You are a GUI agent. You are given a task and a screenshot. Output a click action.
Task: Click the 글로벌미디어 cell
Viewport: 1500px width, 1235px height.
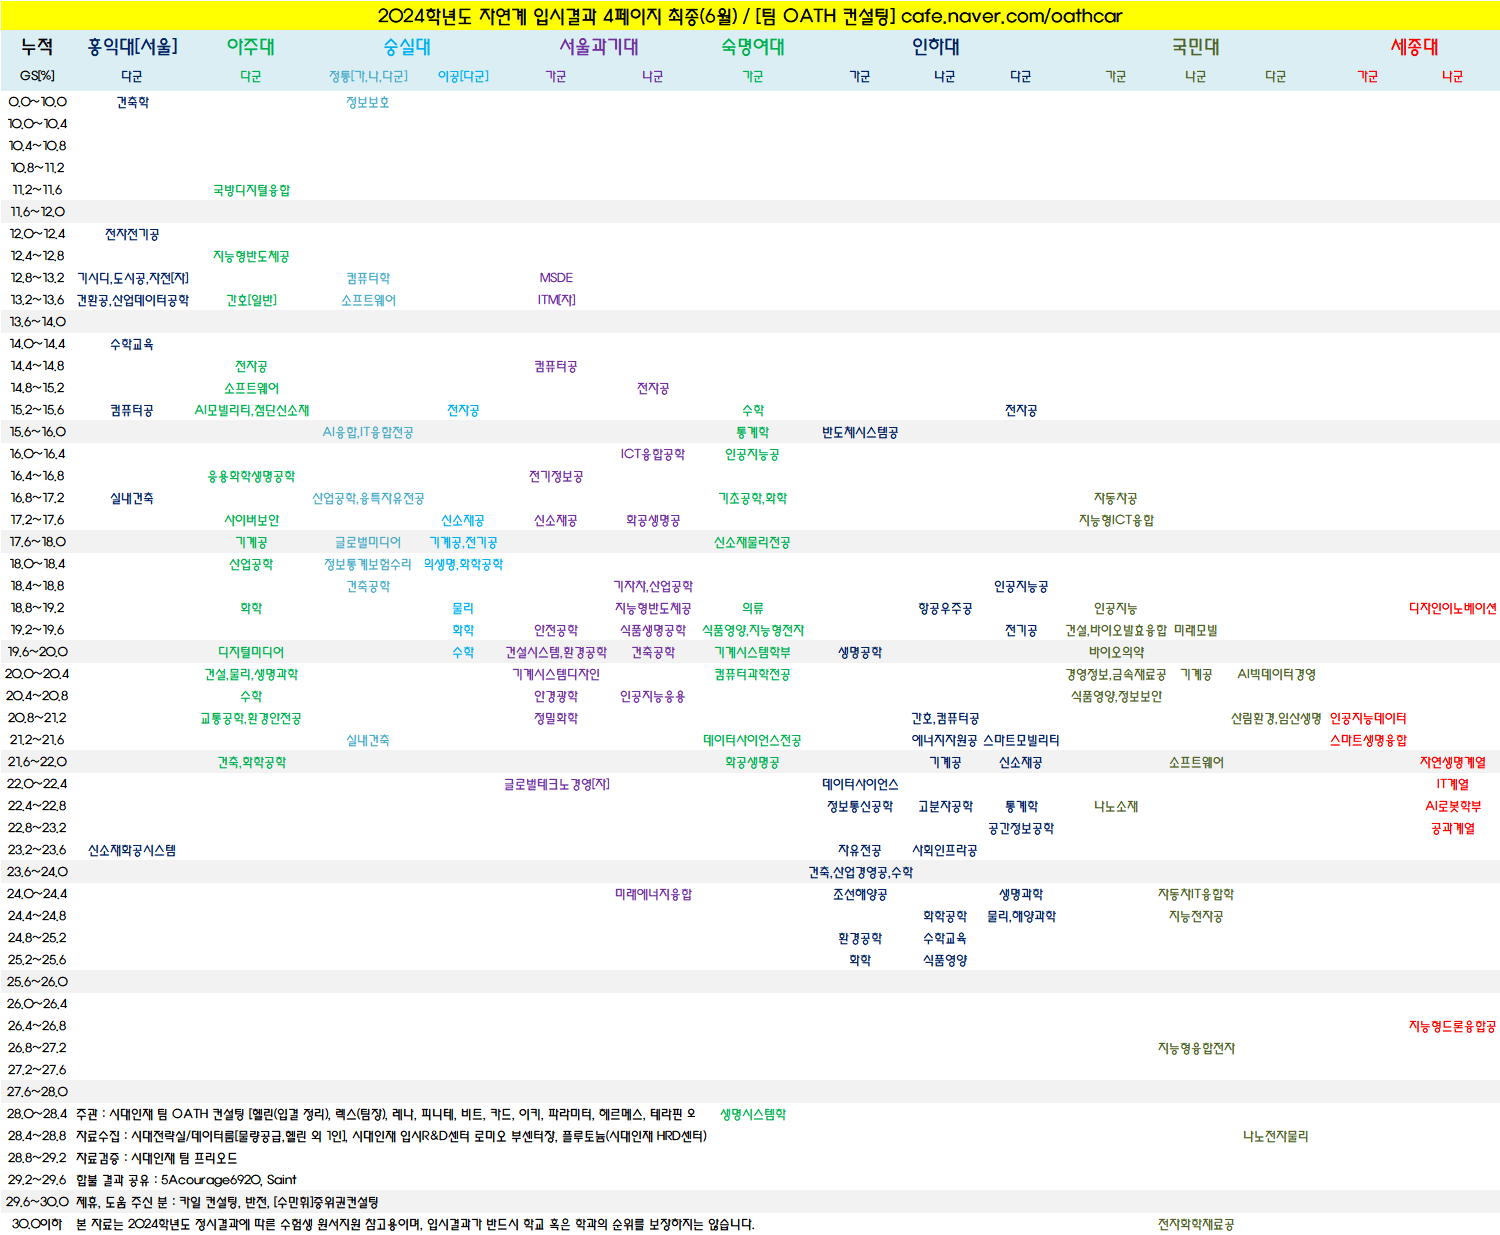pos(368,542)
